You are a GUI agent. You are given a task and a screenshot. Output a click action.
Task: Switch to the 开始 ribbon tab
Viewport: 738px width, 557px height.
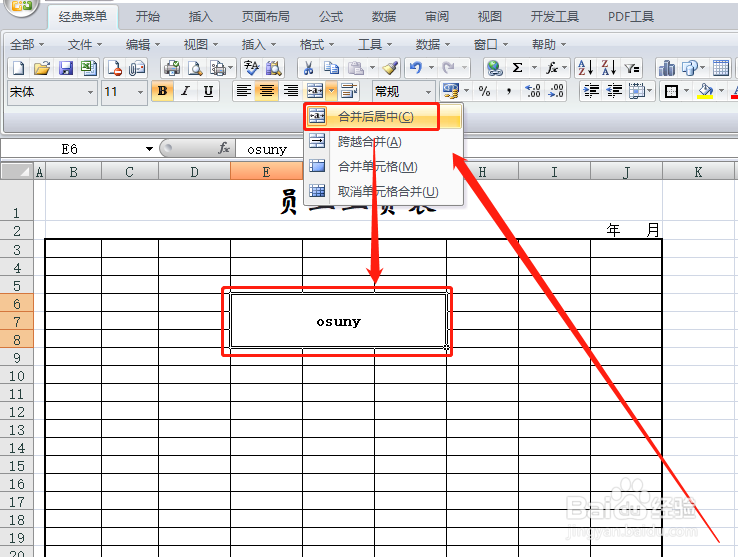148,16
